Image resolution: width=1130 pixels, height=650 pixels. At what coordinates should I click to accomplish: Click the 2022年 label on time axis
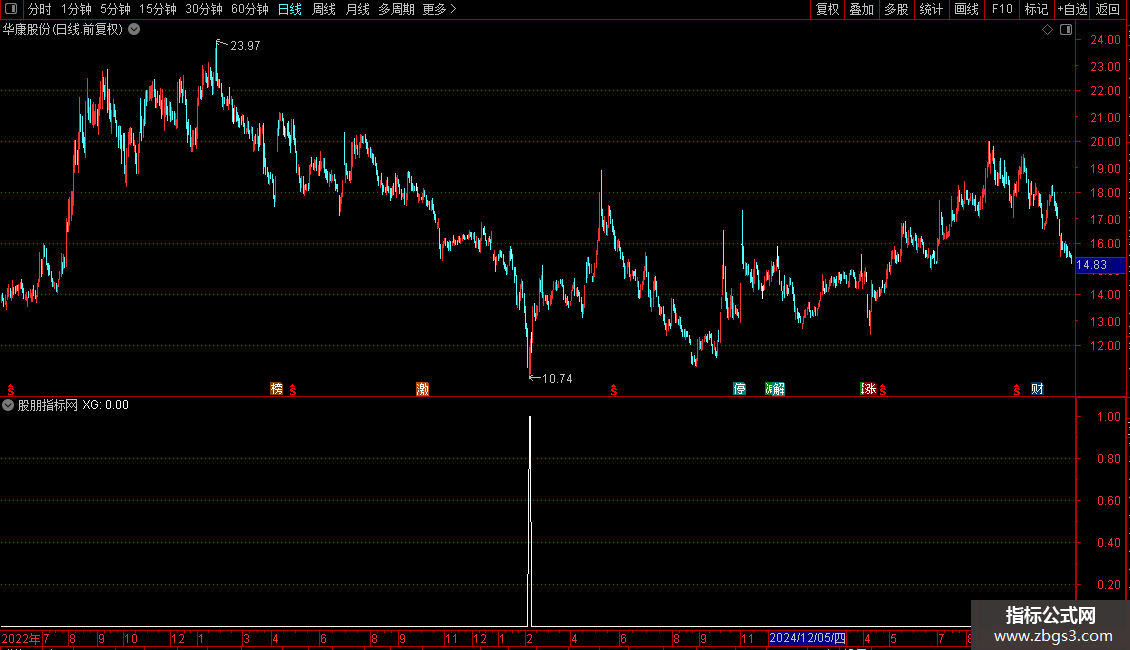coord(21,638)
